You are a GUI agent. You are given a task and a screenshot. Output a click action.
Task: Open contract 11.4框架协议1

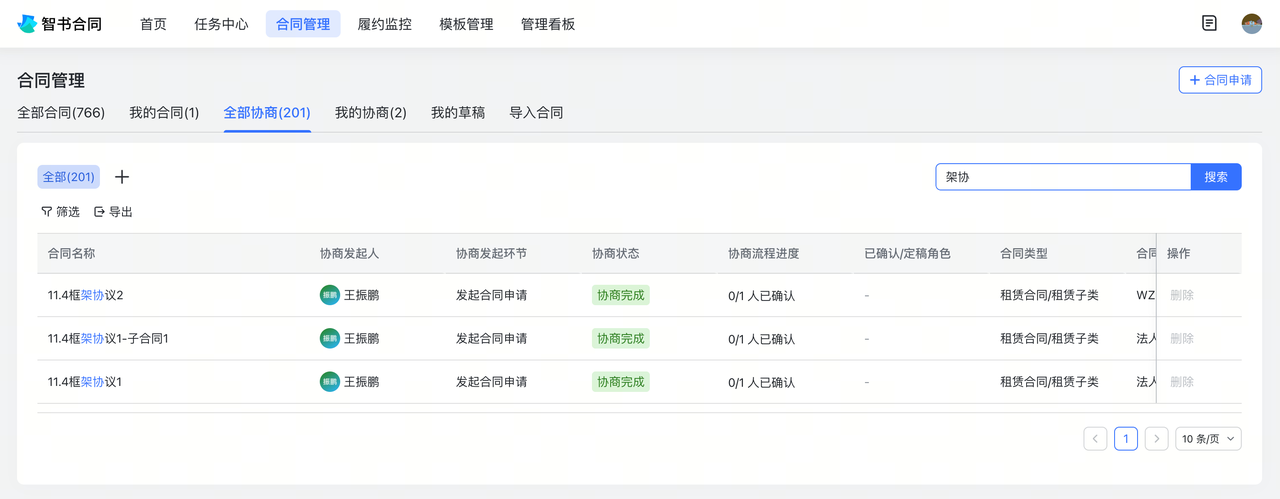(85, 381)
